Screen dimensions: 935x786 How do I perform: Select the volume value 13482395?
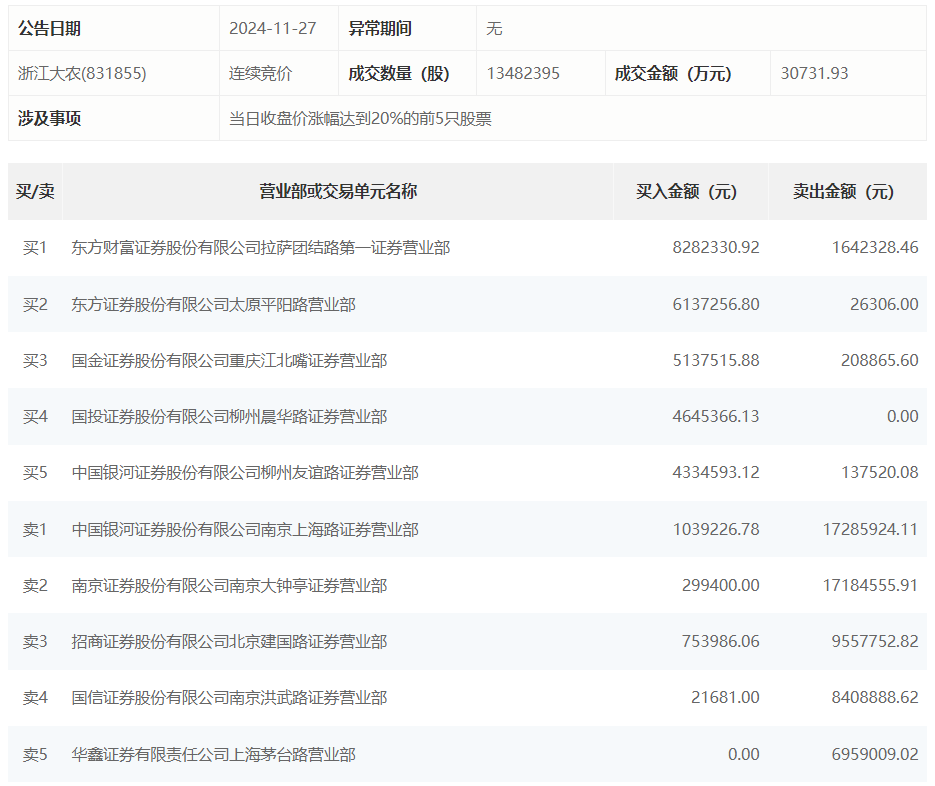[x=523, y=73]
